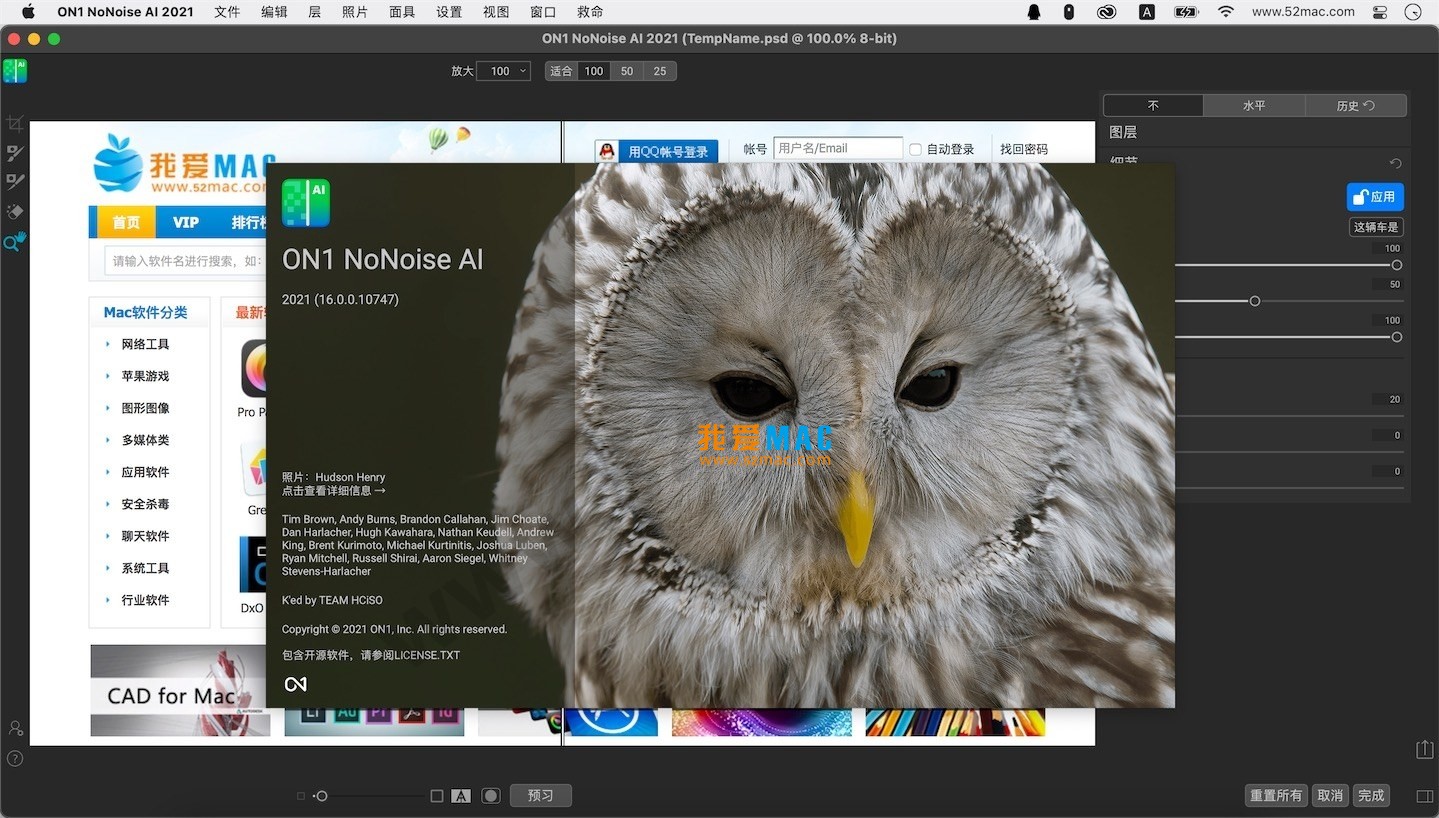
Task: Open the 窗口 menu
Action: point(543,12)
